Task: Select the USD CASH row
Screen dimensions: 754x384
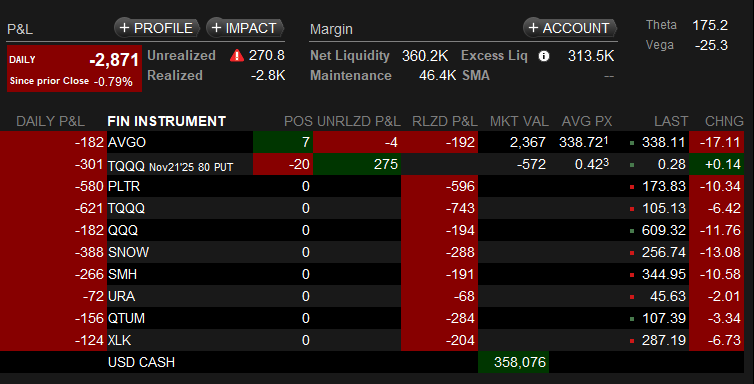Action: pyautogui.click(x=372, y=362)
